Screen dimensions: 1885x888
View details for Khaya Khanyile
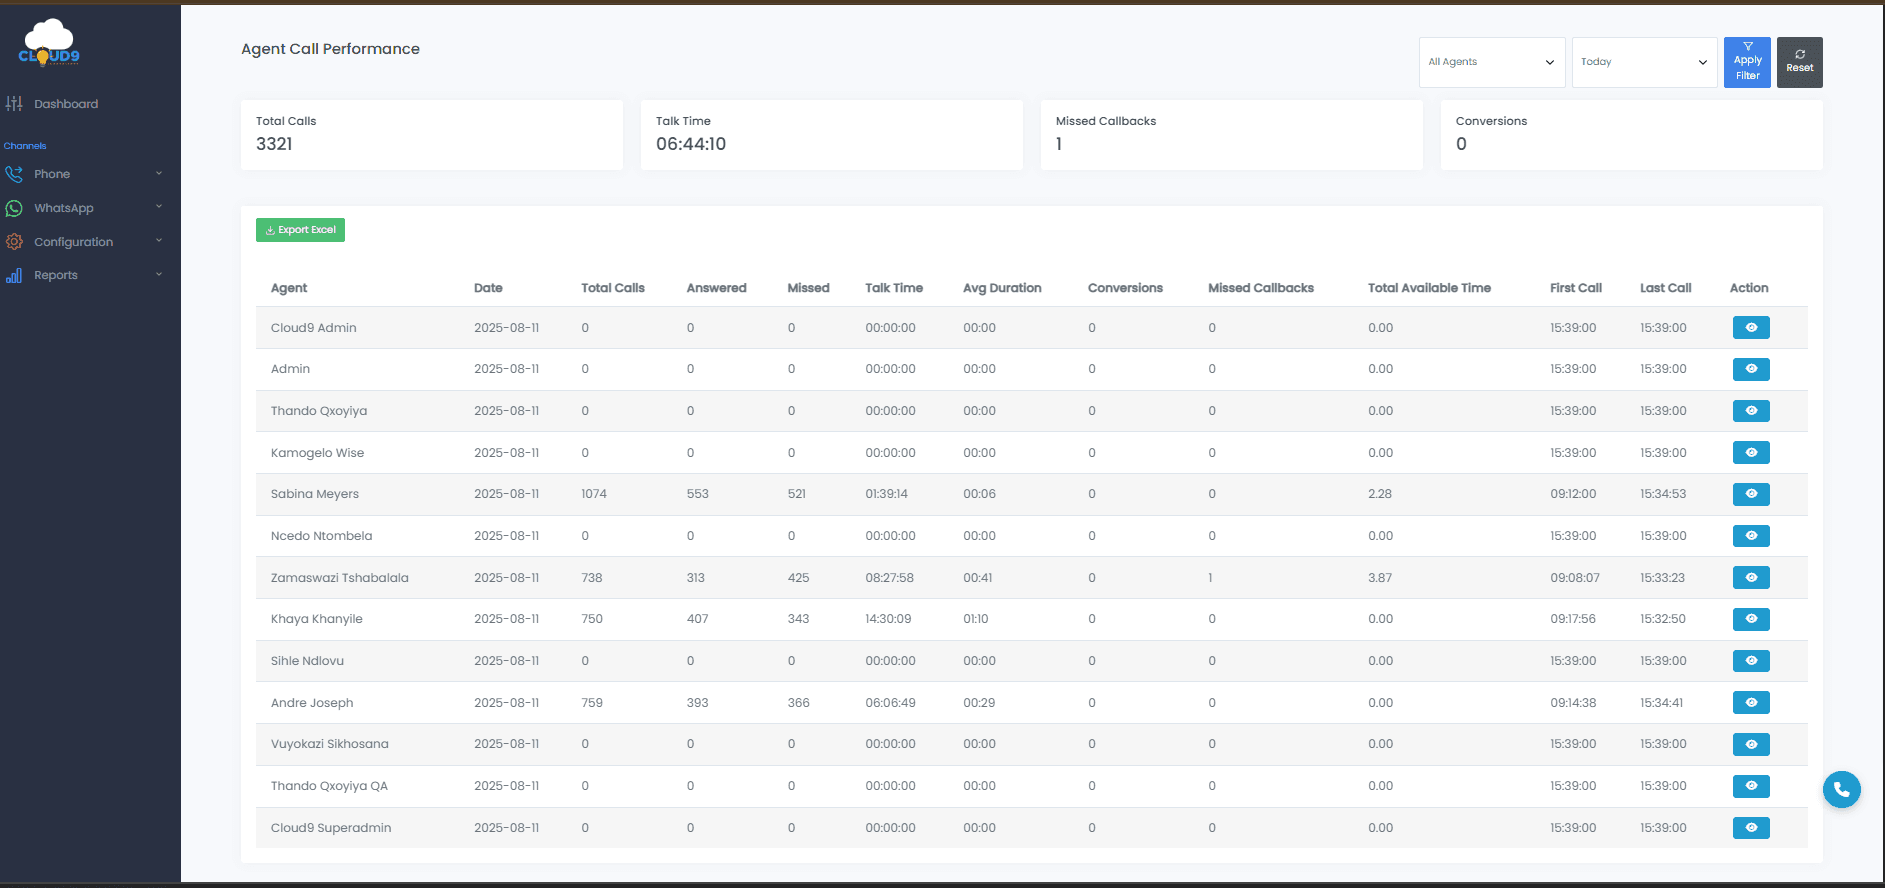click(x=1751, y=619)
